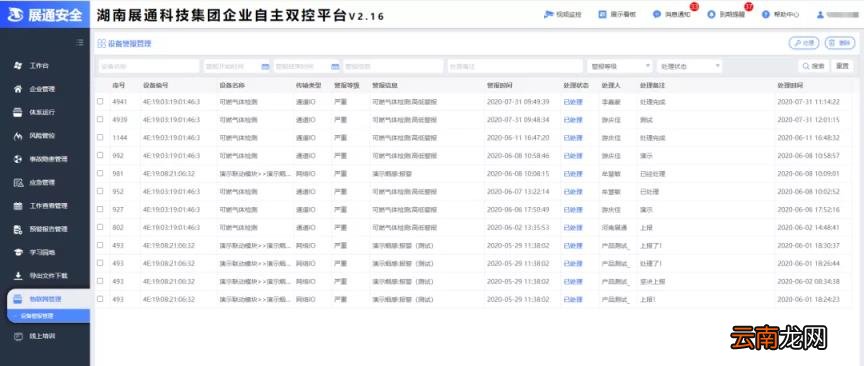Viewport: 864px width, 366px height.
Task: Click alarm time 2020-06-07 13:22:14
Action: pyautogui.click(x=518, y=192)
